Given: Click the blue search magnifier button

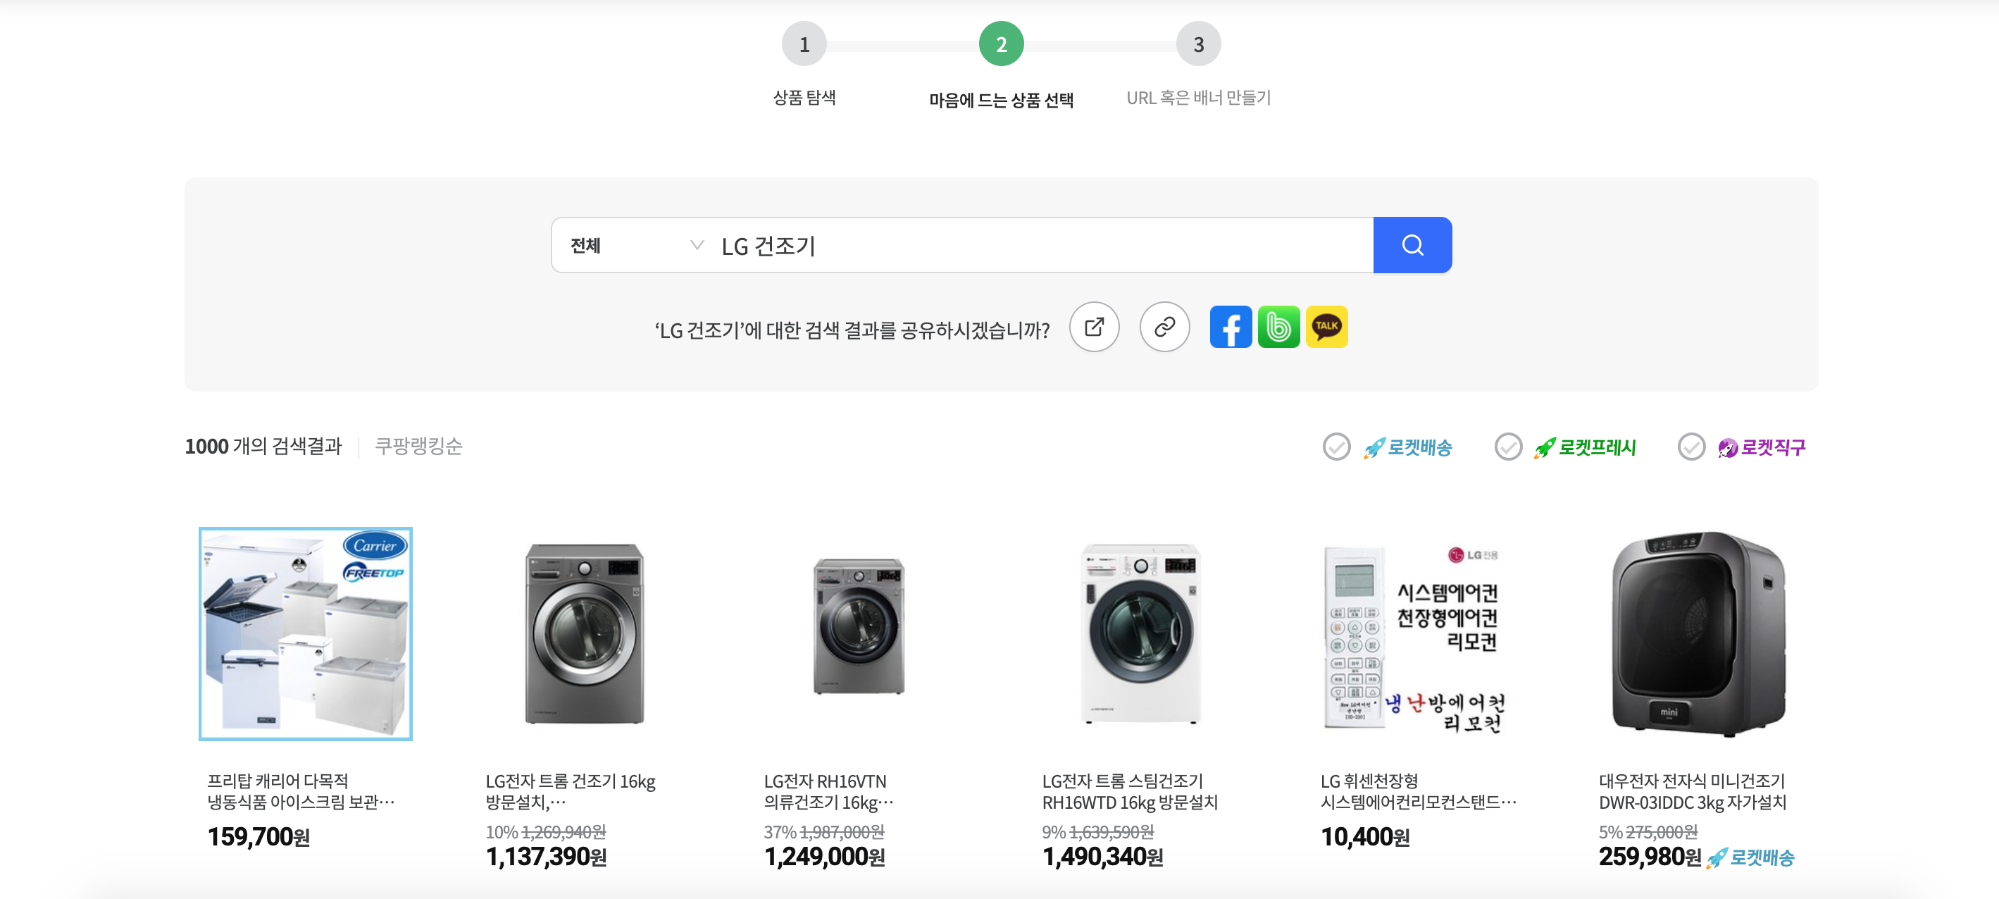Looking at the screenshot, I should pos(1412,245).
